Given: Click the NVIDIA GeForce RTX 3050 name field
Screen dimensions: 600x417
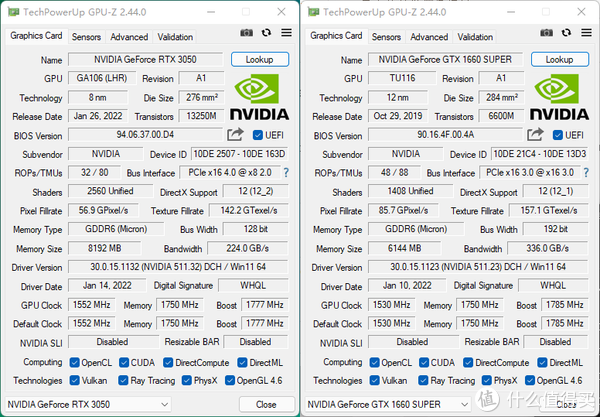Looking at the screenshot, I should coord(145,59).
